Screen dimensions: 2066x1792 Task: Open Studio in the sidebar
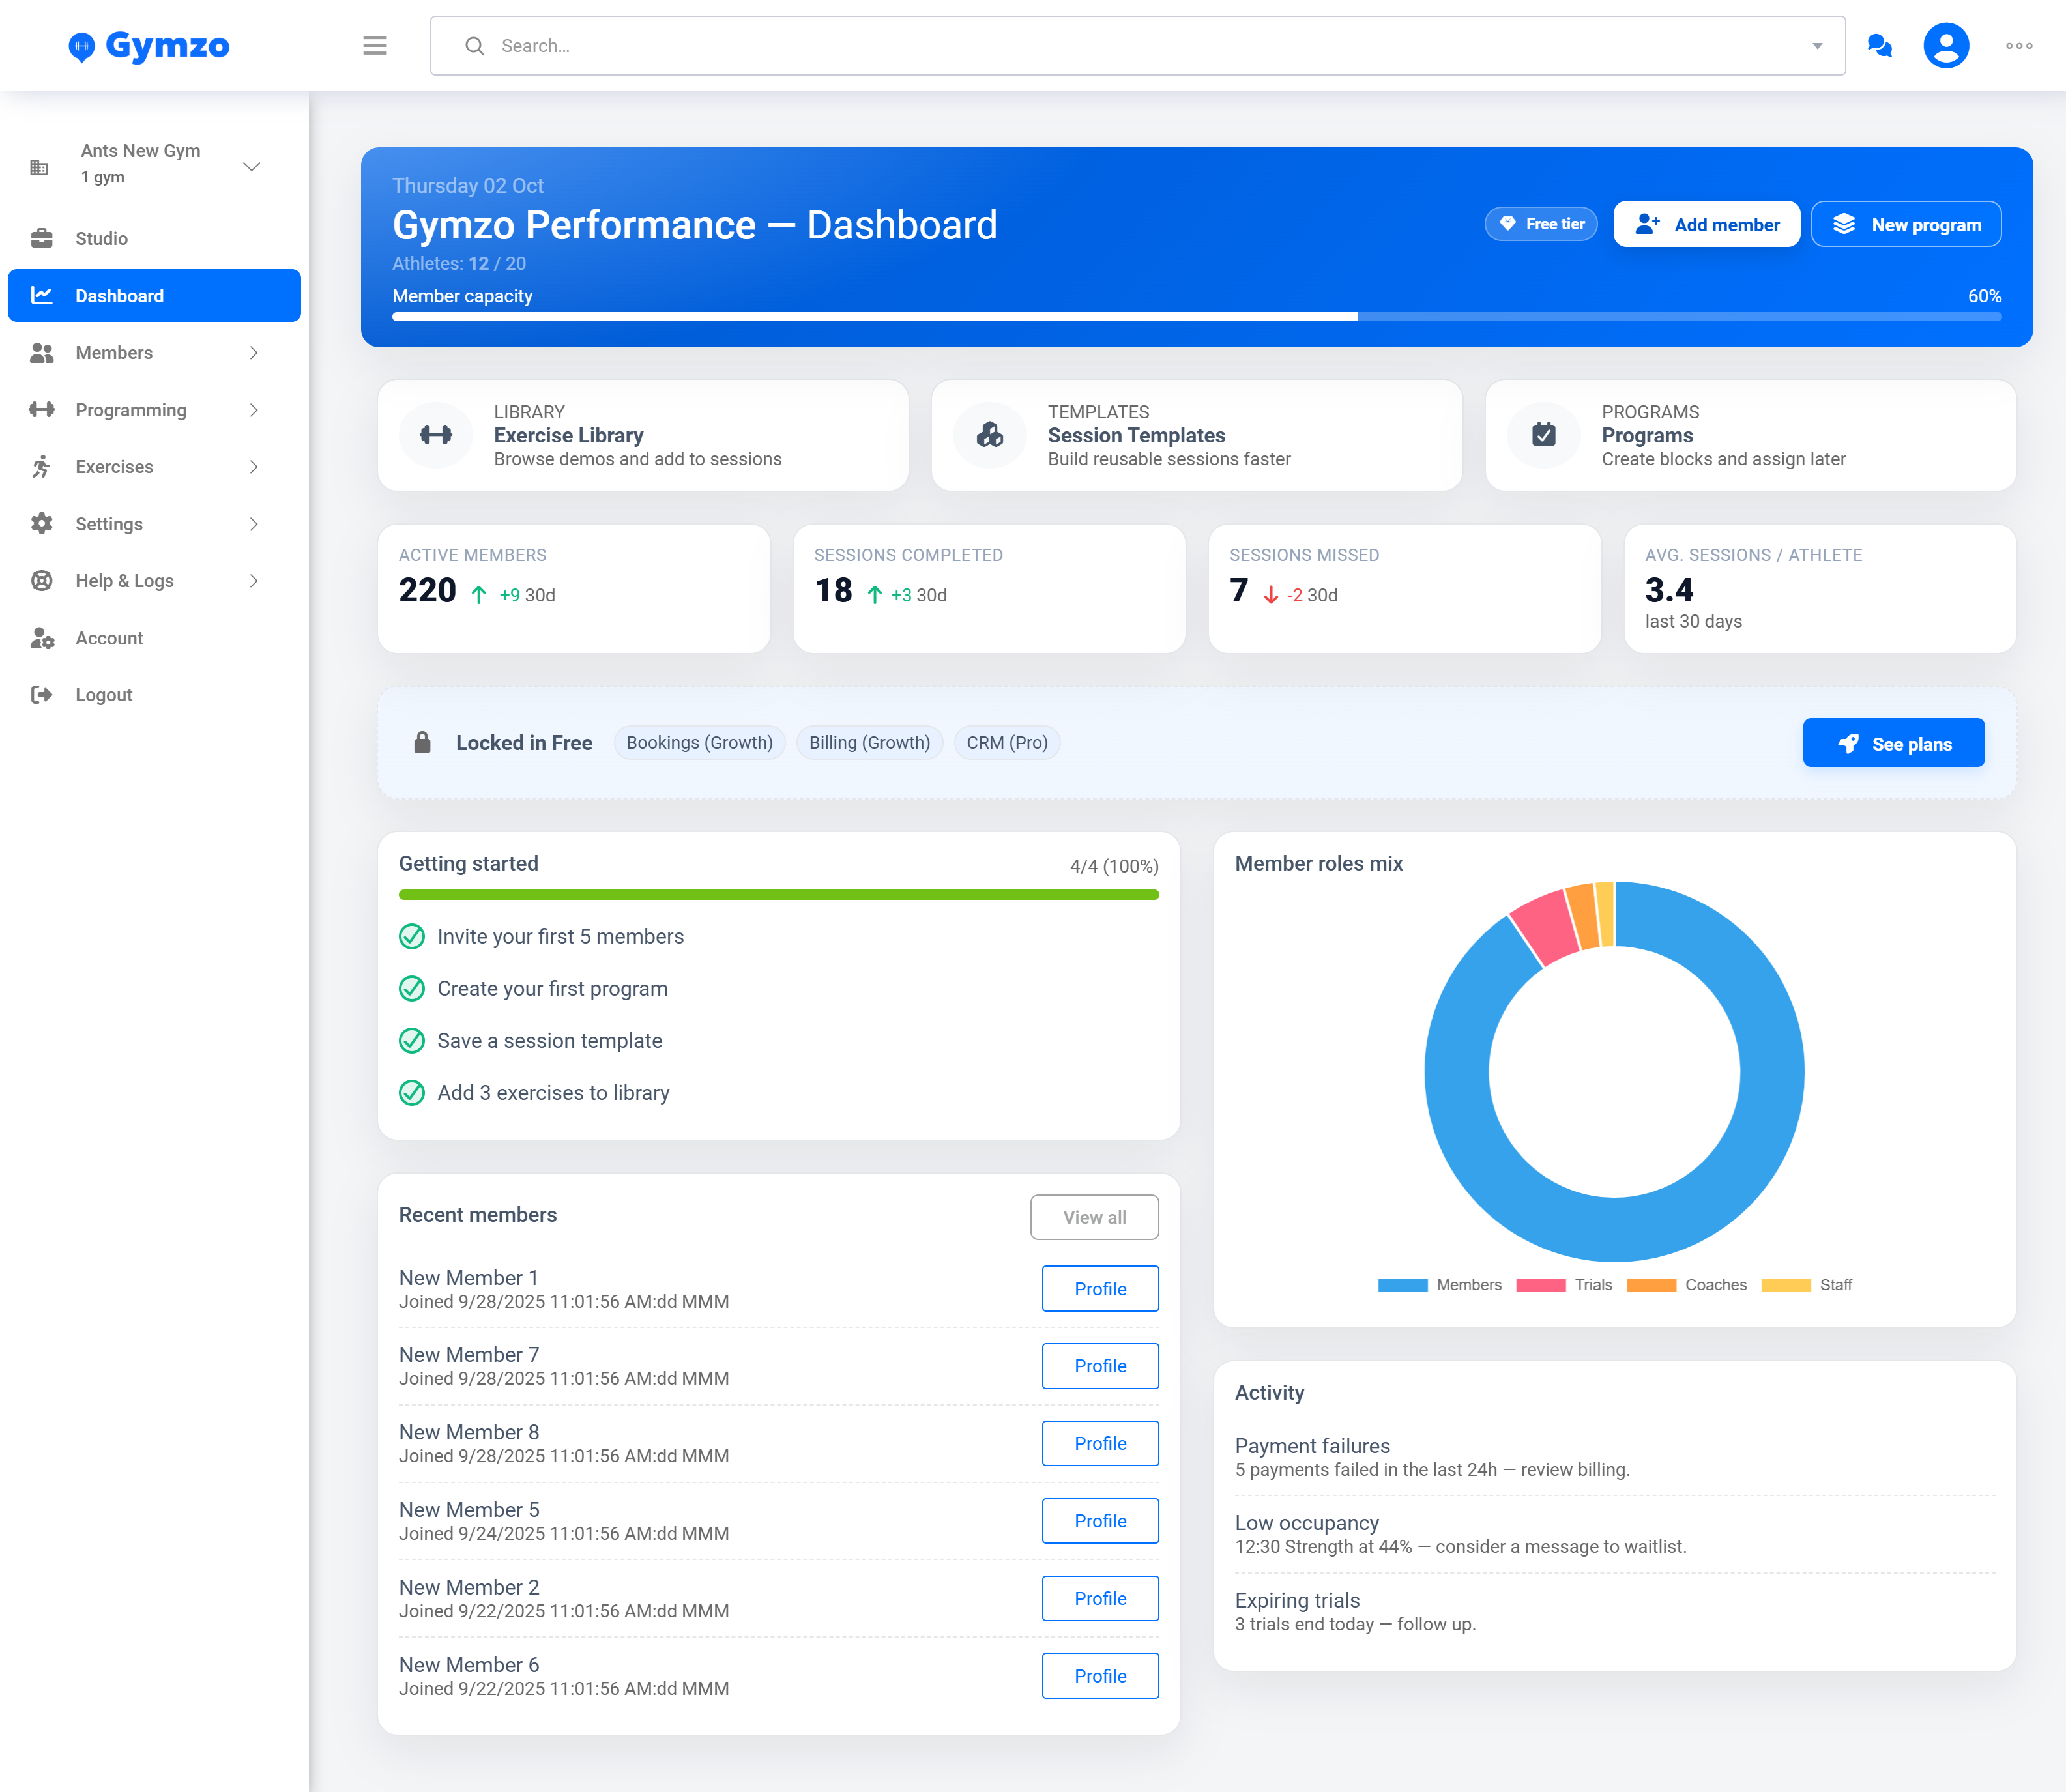click(x=101, y=238)
